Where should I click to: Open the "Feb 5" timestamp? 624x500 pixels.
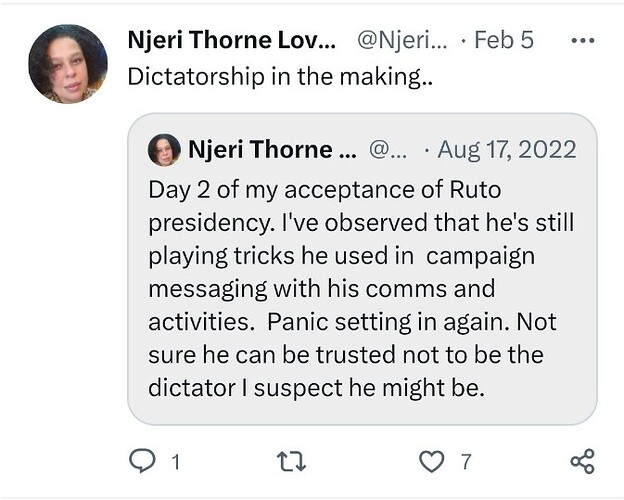pyautogui.click(x=504, y=40)
